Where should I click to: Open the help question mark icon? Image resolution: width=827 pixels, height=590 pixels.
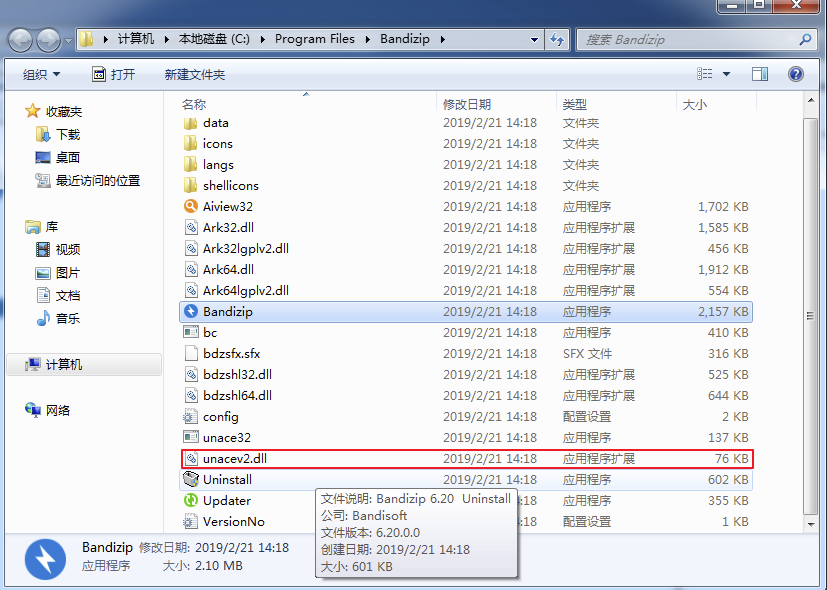[x=796, y=74]
